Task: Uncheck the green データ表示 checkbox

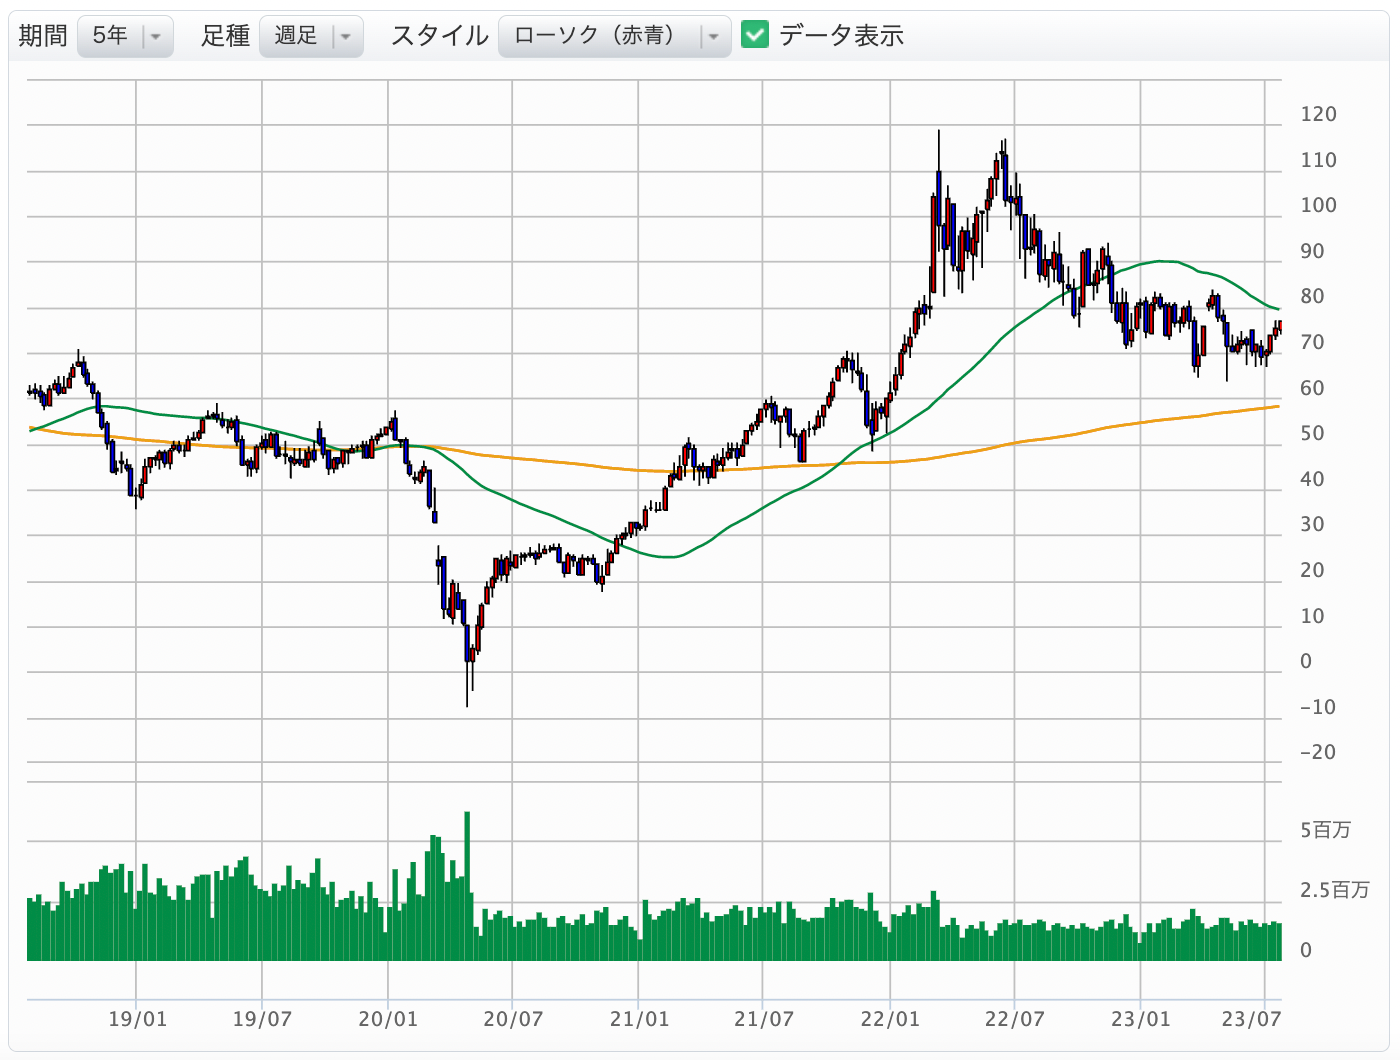Action: pyautogui.click(x=755, y=35)
